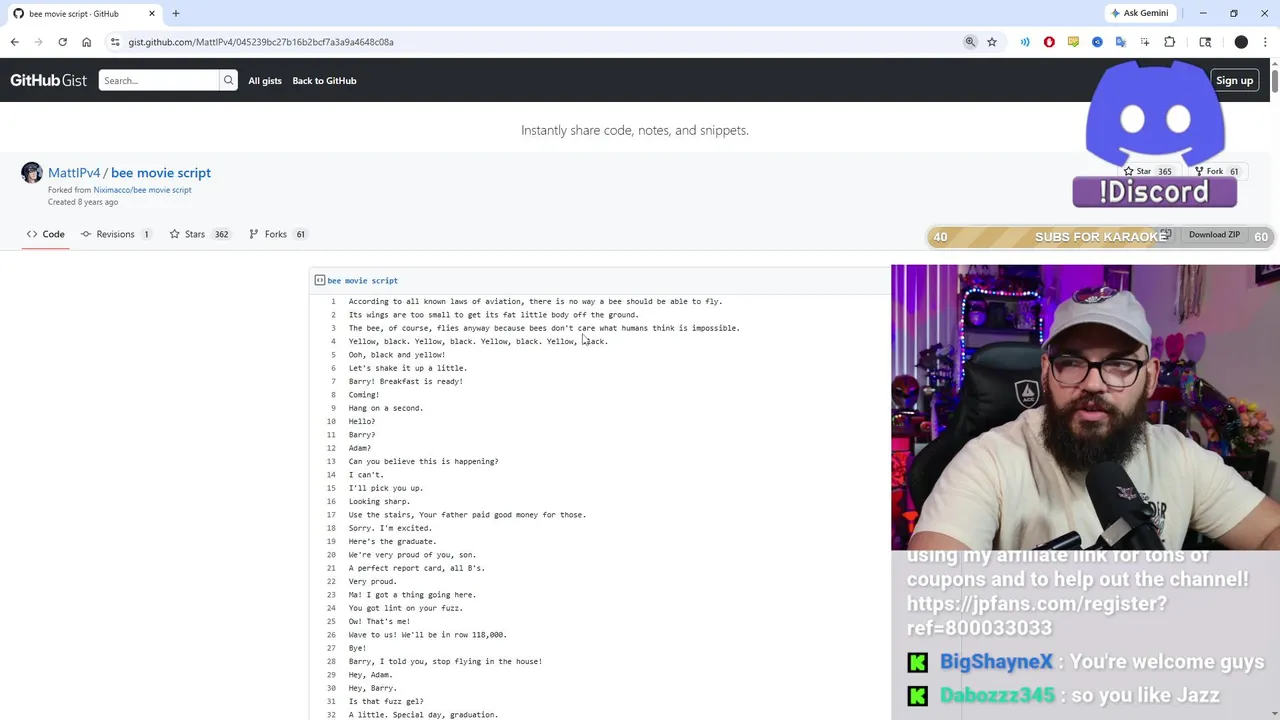Click BigShayneX chat username

click(x=996, y=662)
